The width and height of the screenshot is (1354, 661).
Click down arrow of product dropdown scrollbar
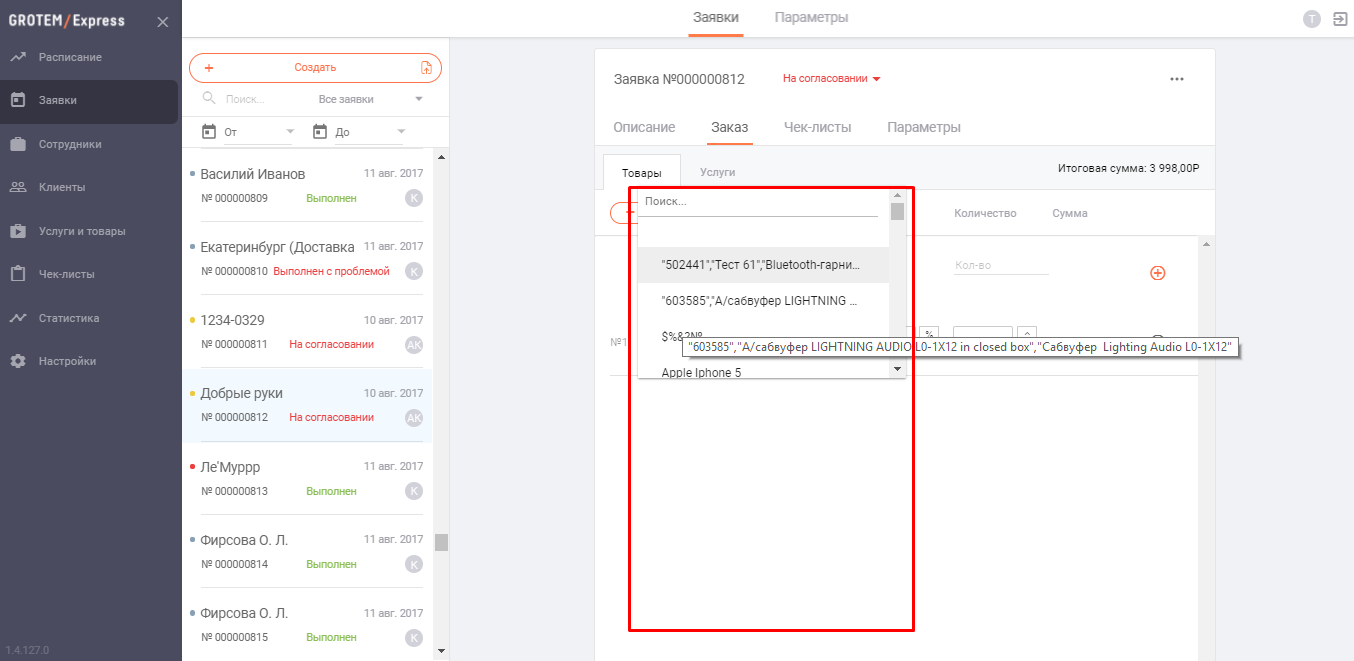point(897,369)
